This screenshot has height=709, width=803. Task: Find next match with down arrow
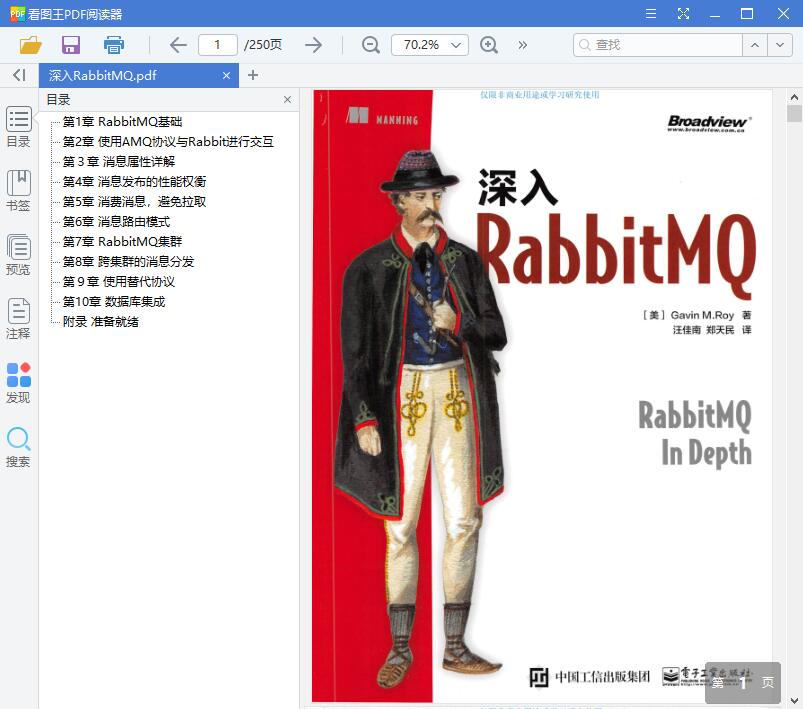pyautogui.click(x=780, y=45)
